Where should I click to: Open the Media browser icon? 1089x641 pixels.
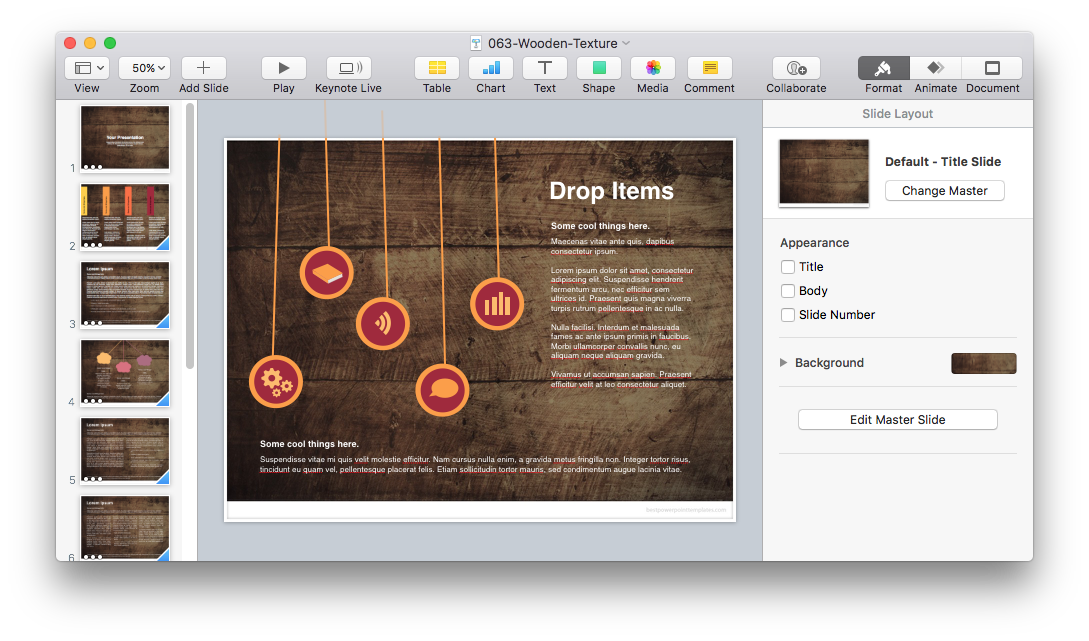653,68
